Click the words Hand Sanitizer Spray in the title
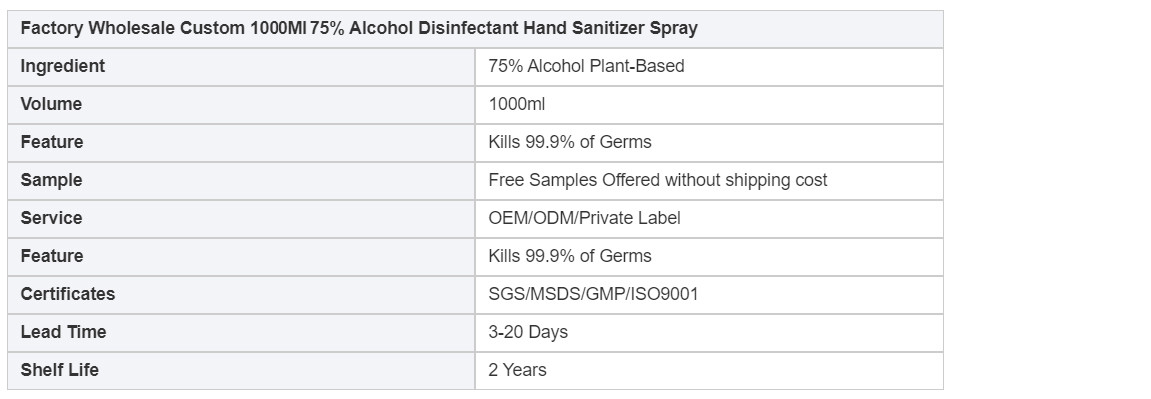 [610, 29]
